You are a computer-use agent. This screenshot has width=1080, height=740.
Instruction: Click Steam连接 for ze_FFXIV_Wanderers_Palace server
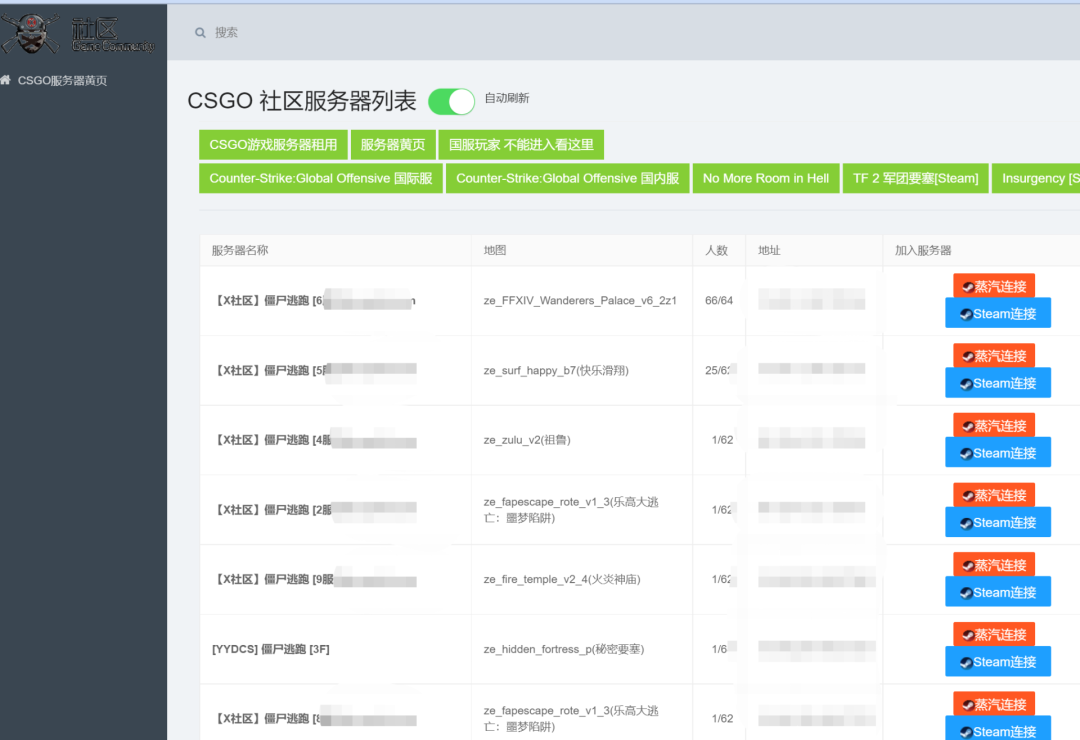tap(998, 314)
